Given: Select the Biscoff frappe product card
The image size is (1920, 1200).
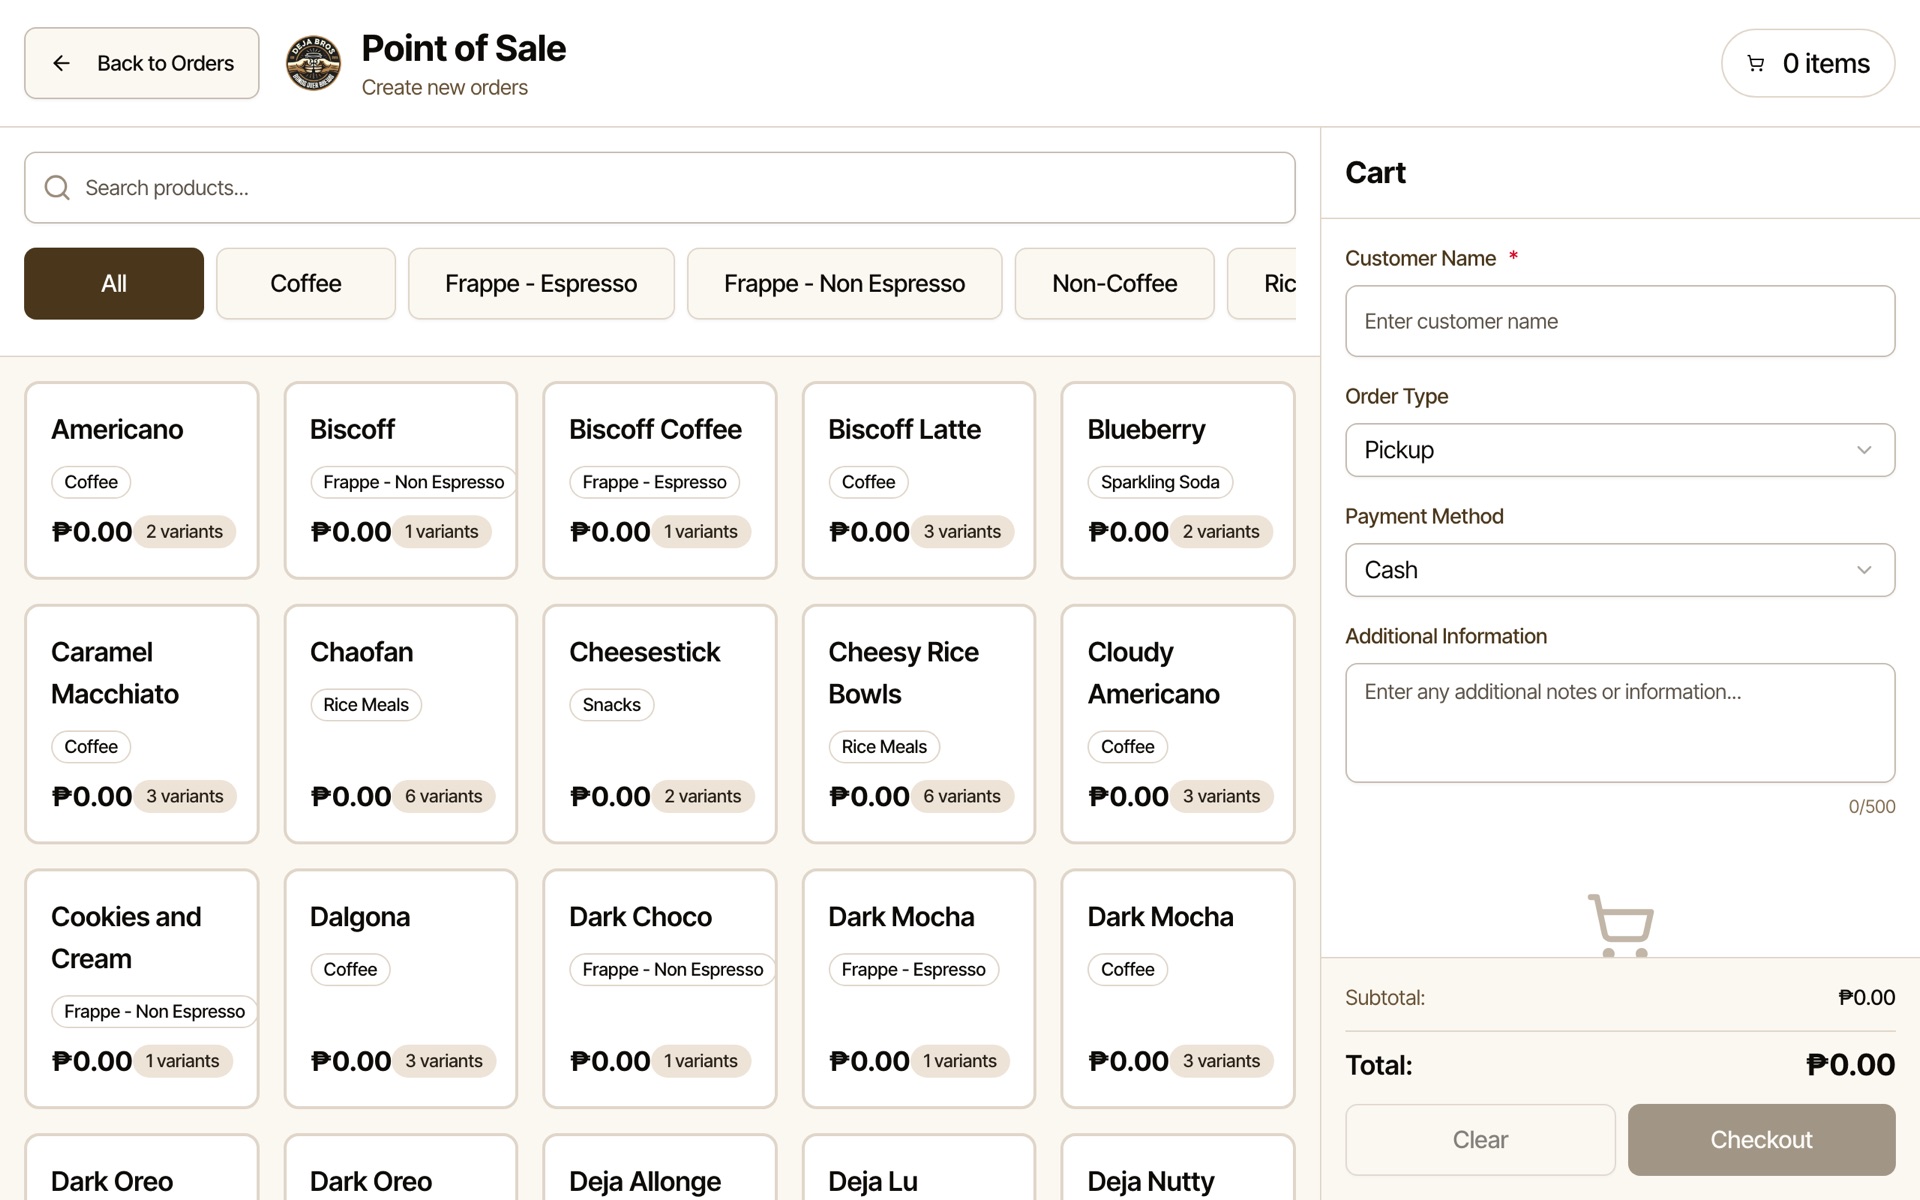Looking at the screenshot, I should (x=401, y=480).
